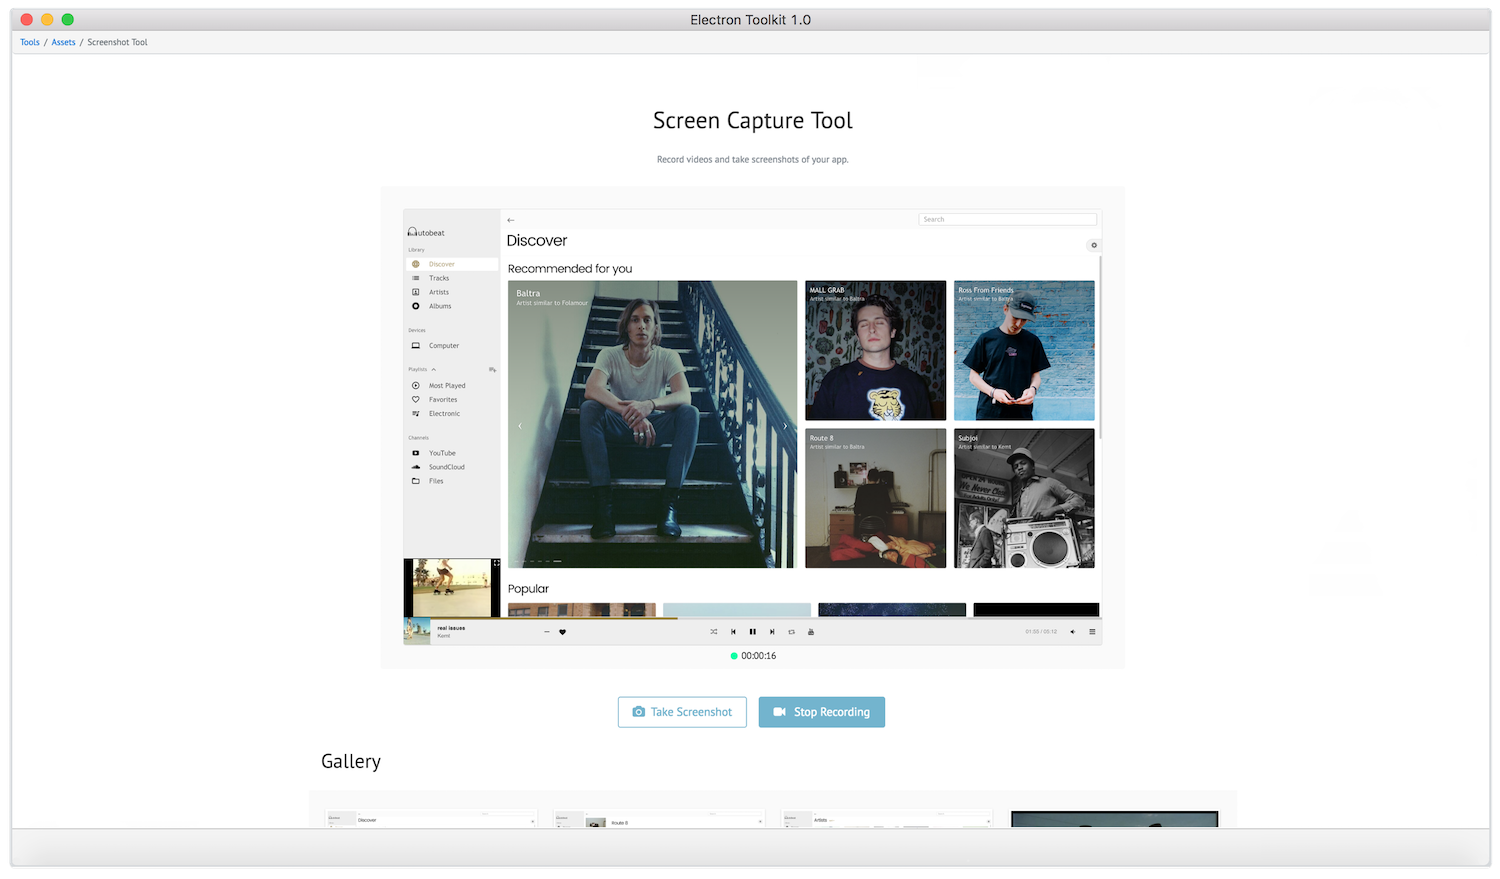Screen dimensions: 1500x879
Task: Click the Stop Recording button
Action: point(822,712)
